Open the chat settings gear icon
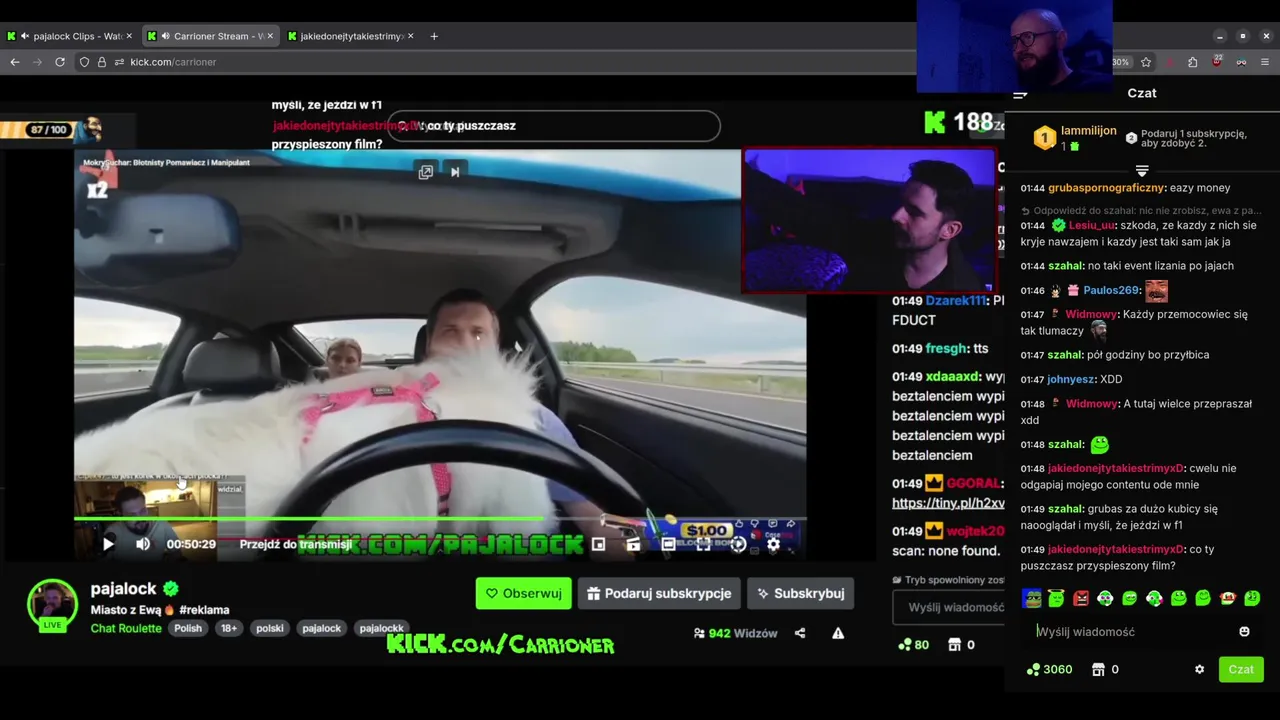Screen dimensions: 1280x720 coord(1200,669)
